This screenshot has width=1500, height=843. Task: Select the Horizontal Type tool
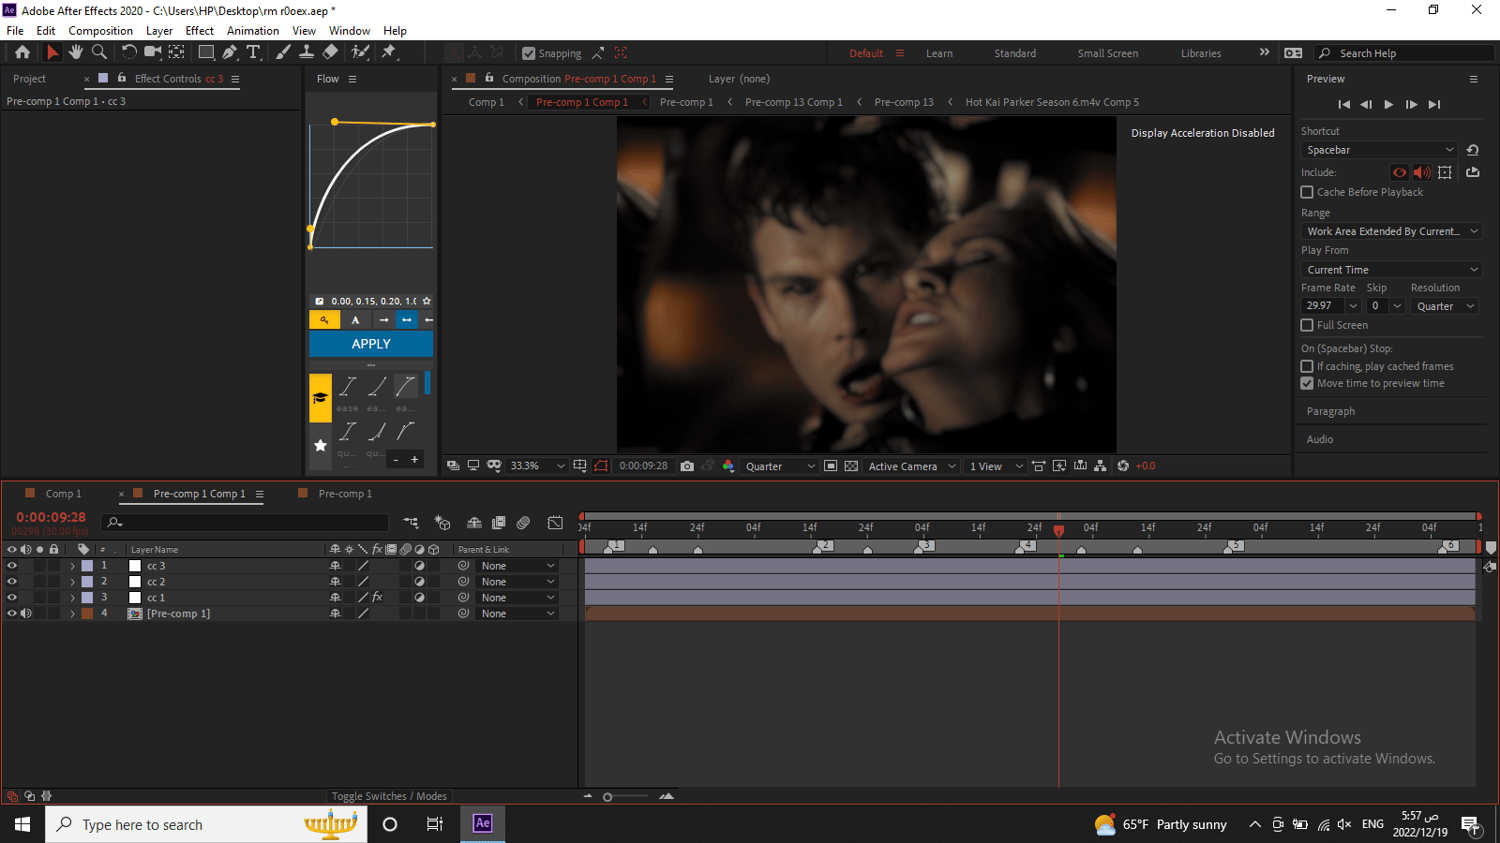[x=254, y=53]
